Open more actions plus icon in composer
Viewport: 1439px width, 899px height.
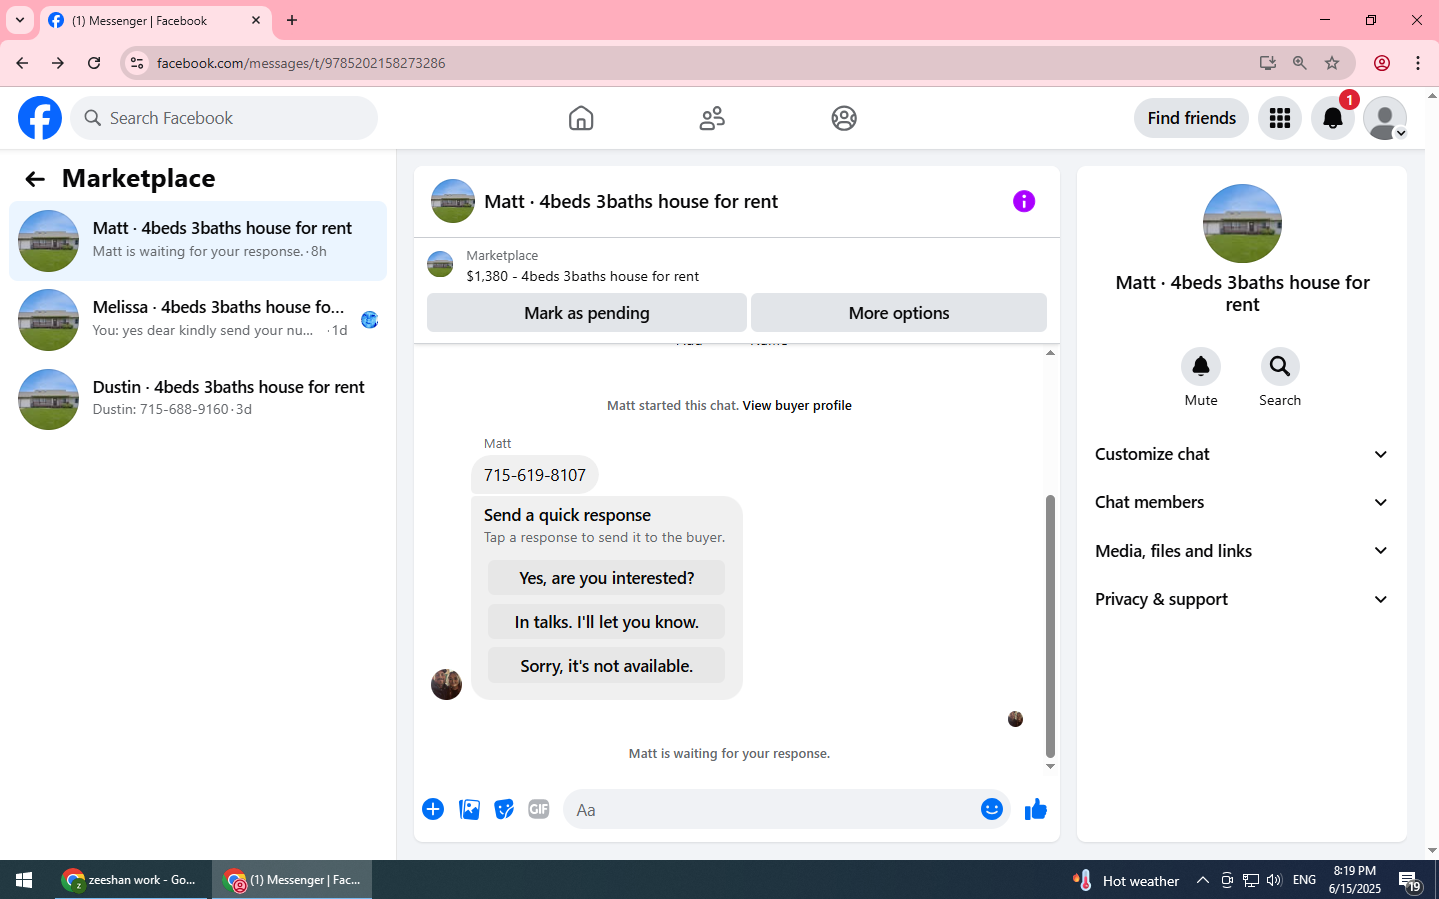(x=433, y=809)
